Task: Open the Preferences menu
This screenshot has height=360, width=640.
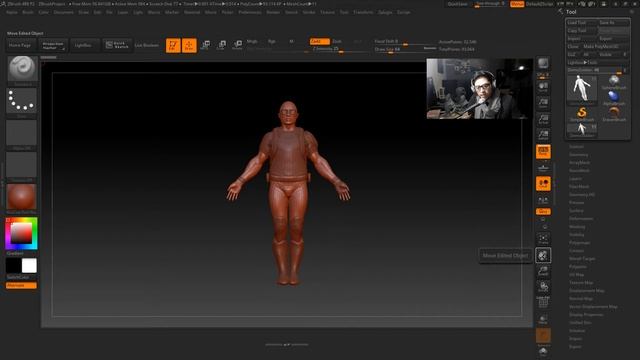Action: pos(250,12)
